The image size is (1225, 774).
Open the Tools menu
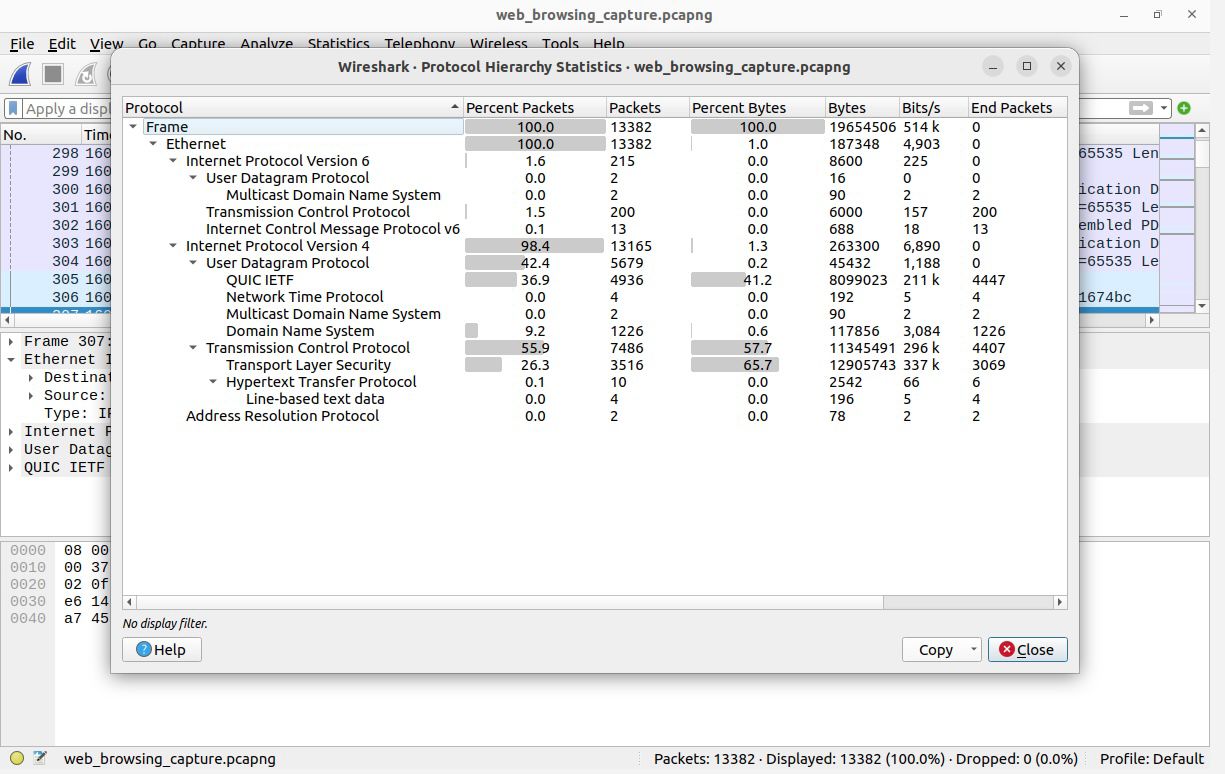pos(560,44)
